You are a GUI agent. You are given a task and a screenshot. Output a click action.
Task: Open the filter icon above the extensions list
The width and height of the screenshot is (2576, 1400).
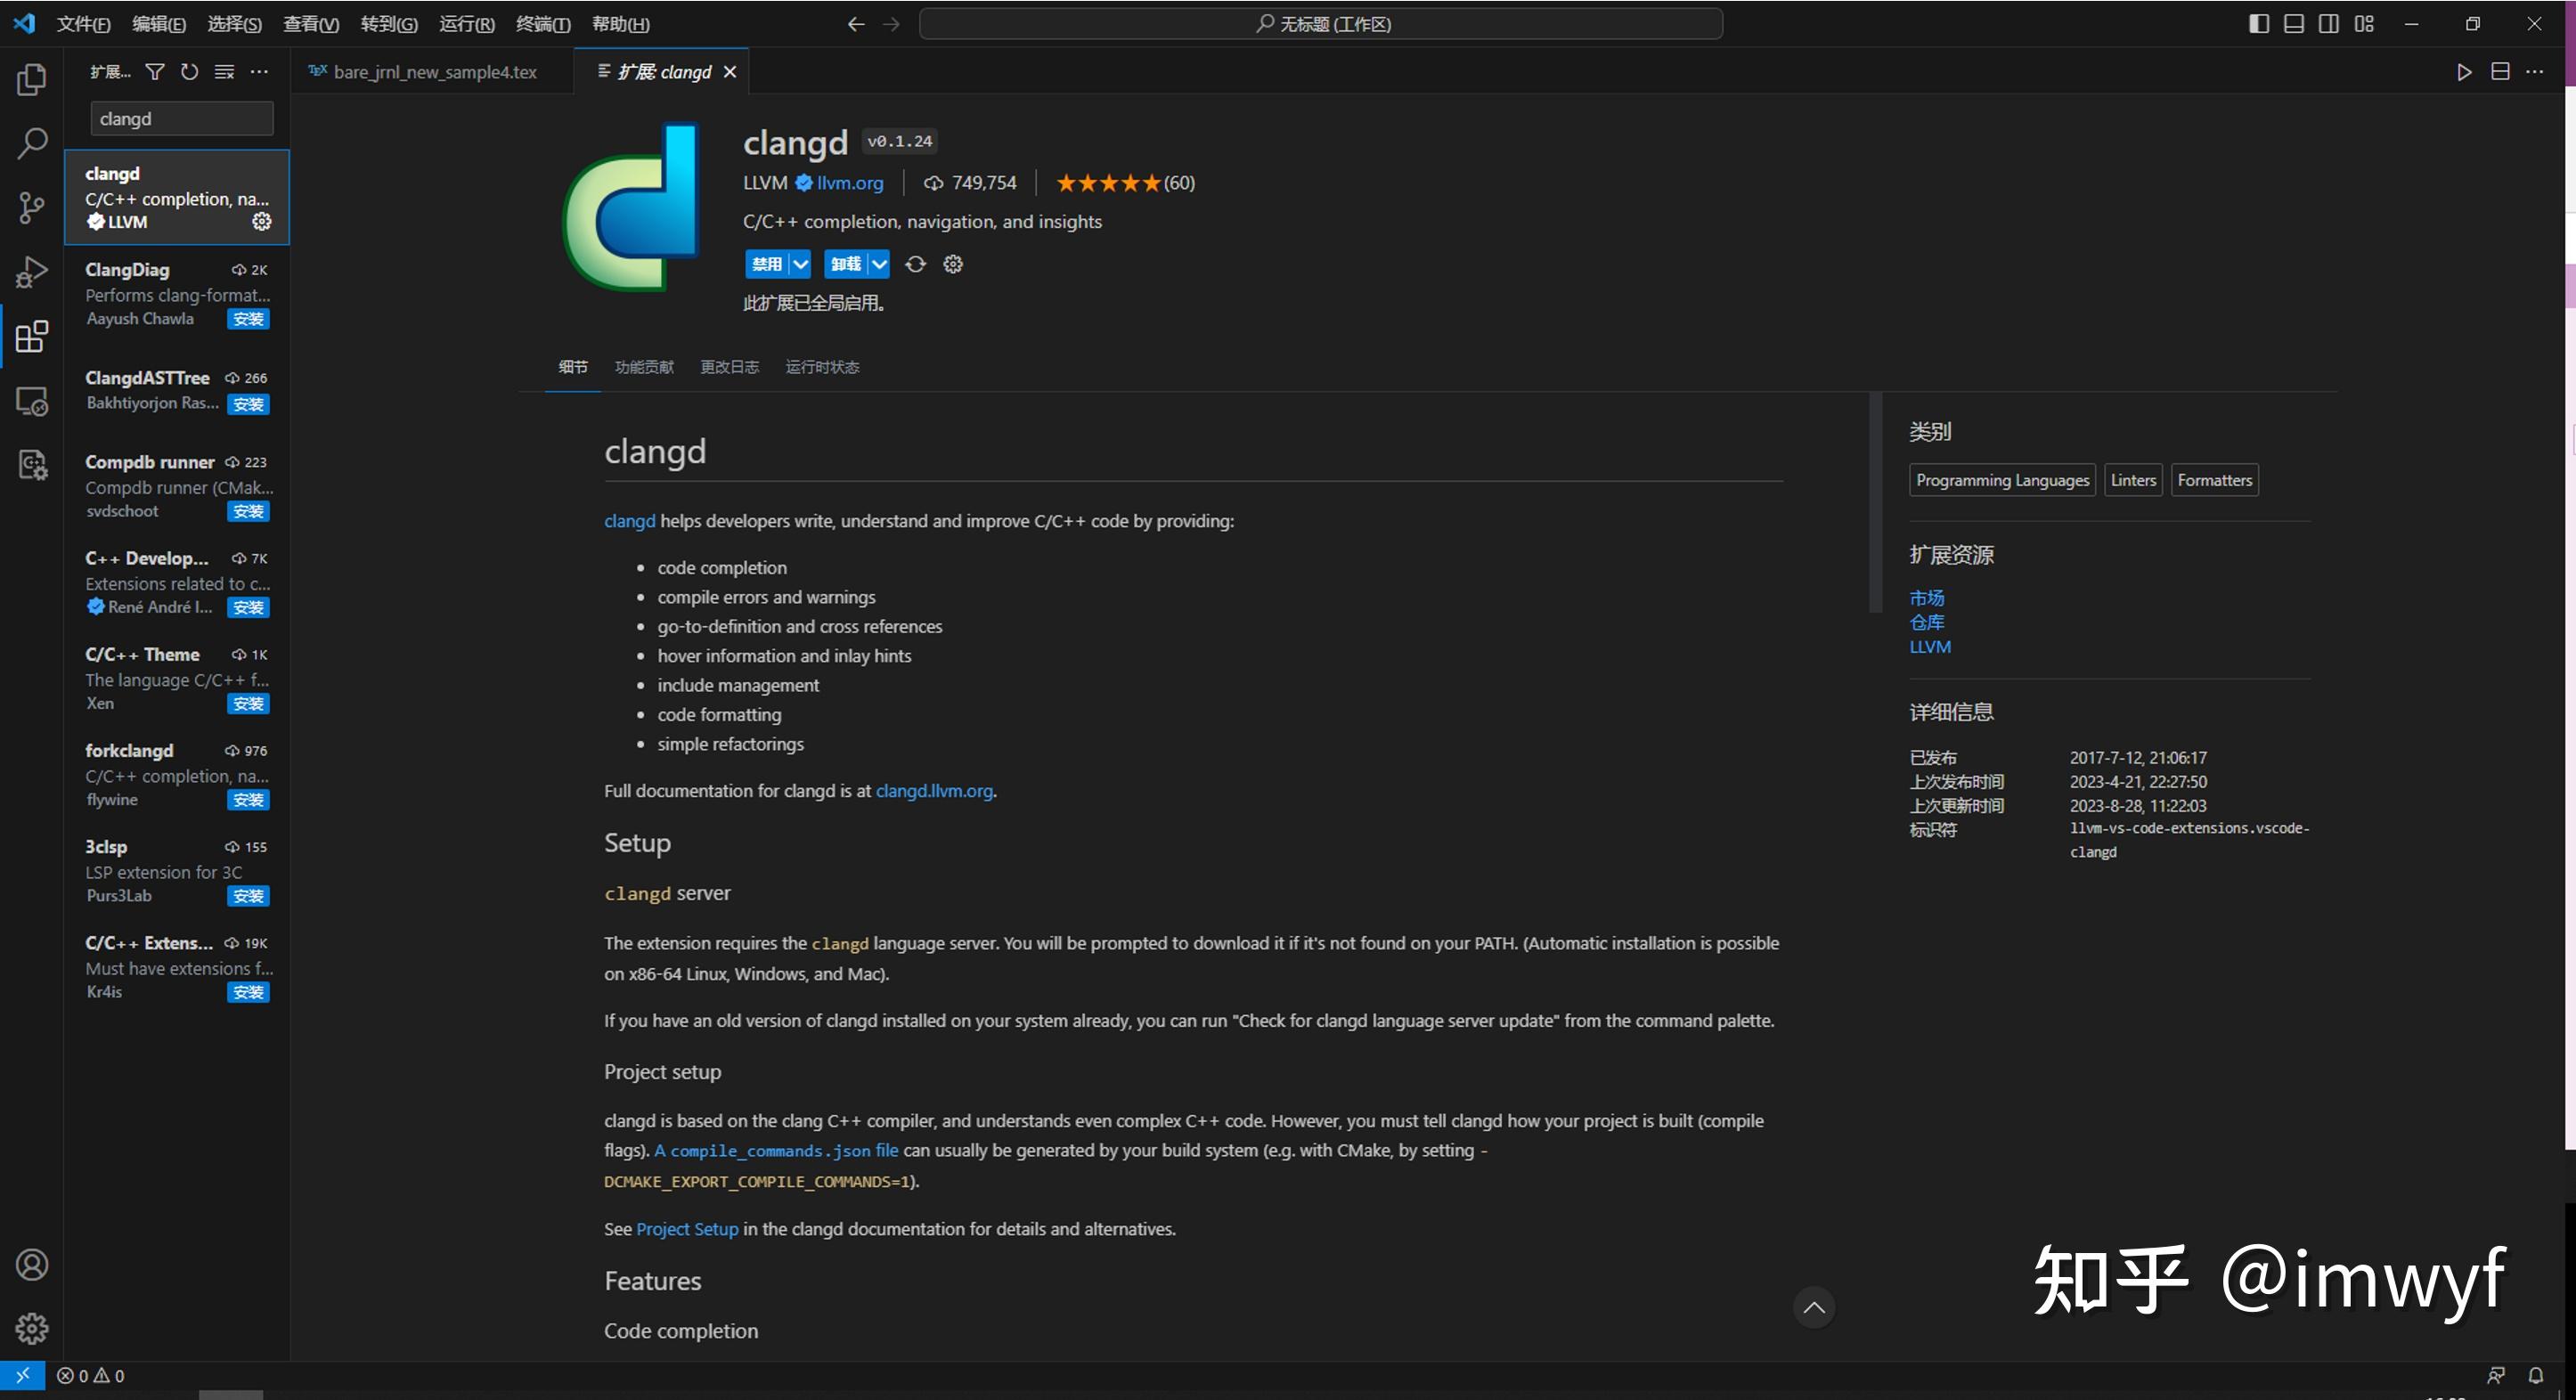click(x=155, y=71)
